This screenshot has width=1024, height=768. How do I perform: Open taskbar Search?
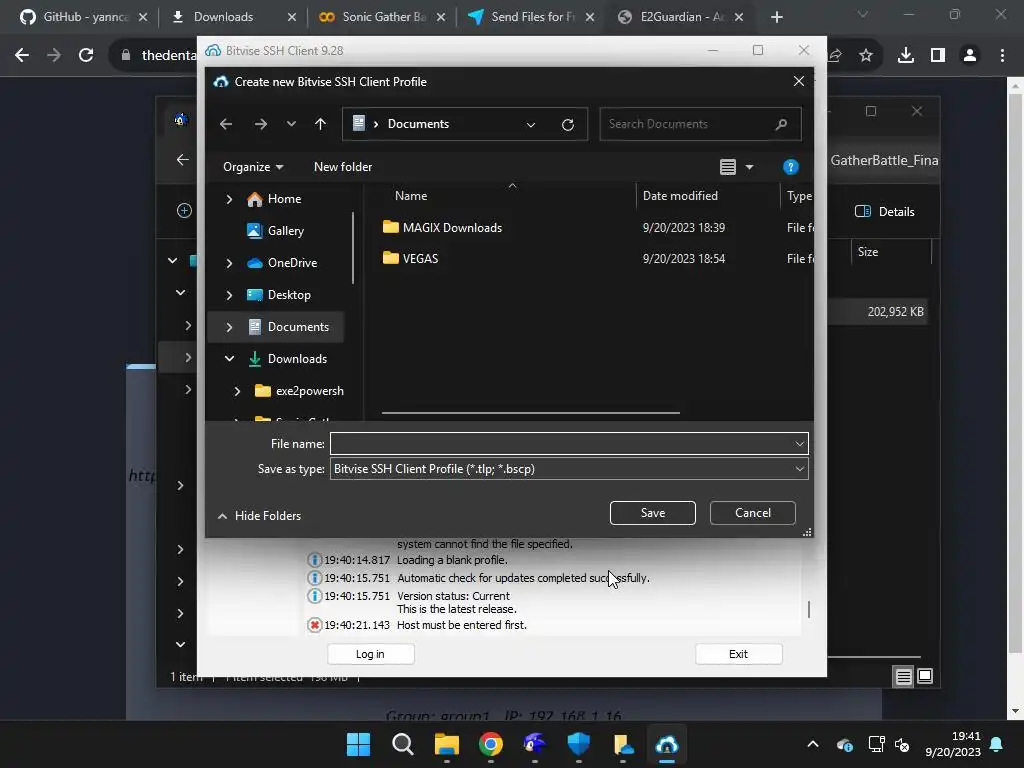(x=402, y=744)
